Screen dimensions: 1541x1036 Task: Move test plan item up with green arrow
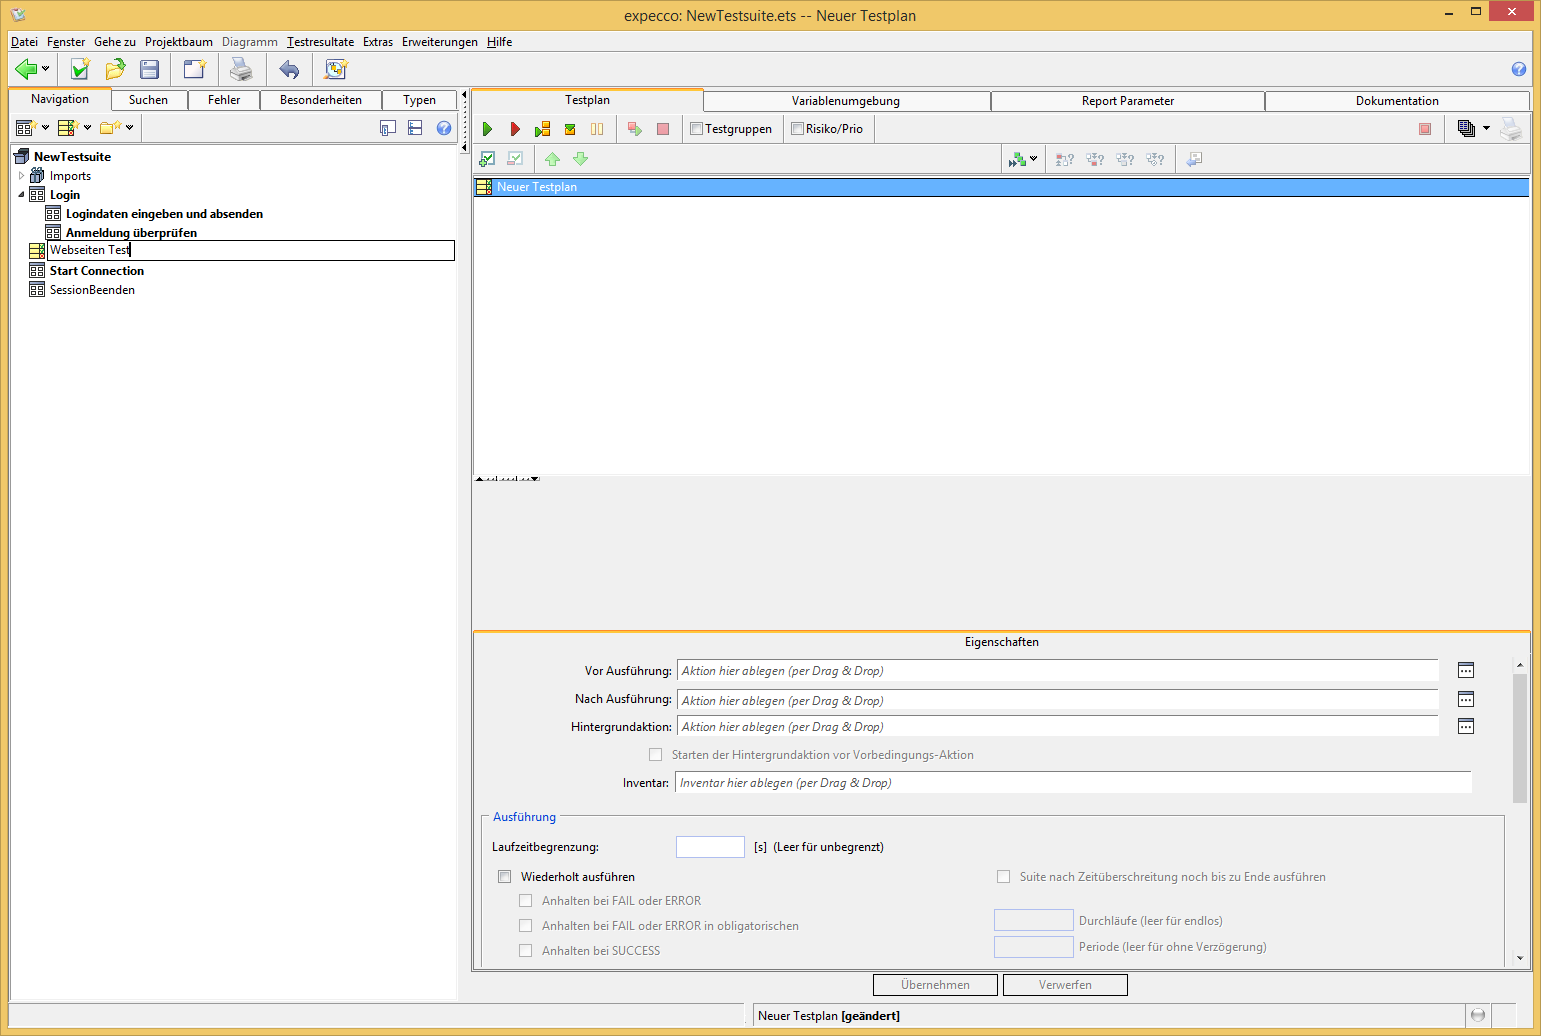click(552, 159)
